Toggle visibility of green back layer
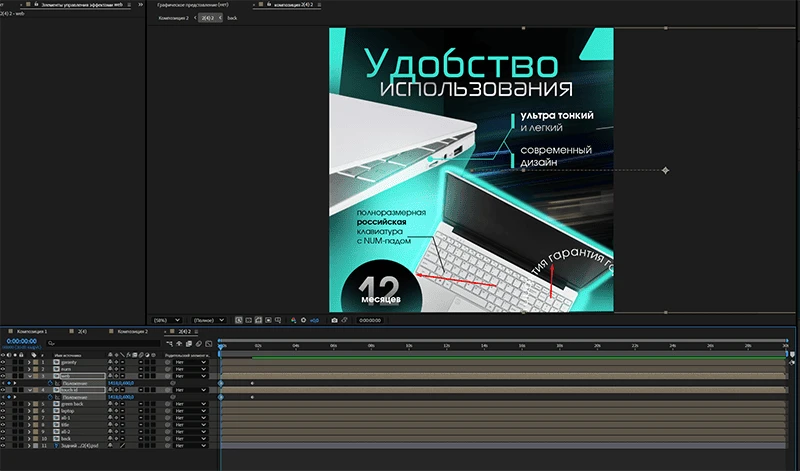800x471 pixels. click(x=3, y=404)
